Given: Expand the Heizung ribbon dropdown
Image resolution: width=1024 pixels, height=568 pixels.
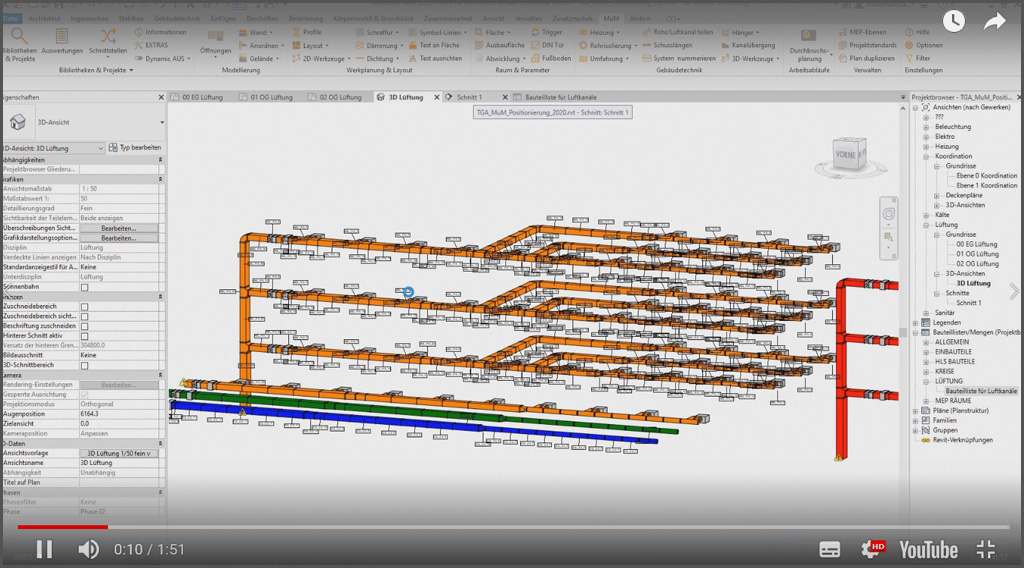Looking at the screenshot, I should pos(605,32).
